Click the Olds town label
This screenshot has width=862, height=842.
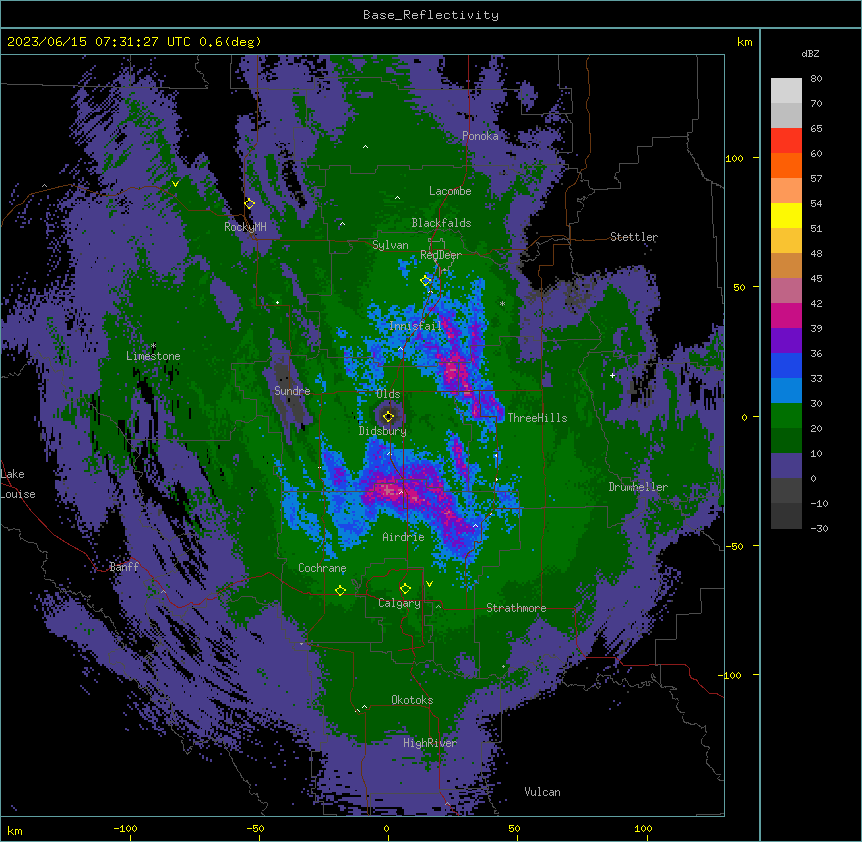point(388,394)
